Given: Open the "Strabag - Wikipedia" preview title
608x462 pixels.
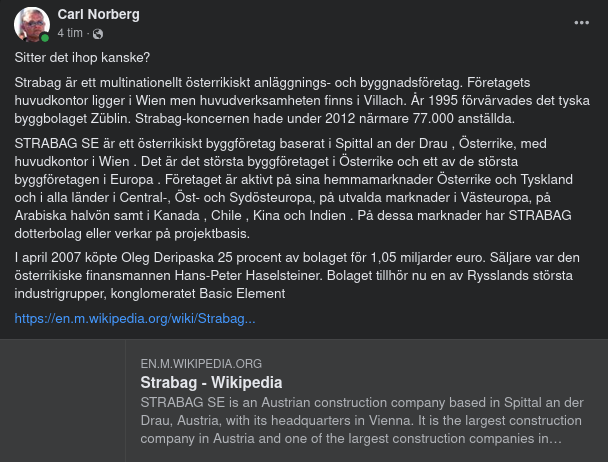Looking at the screenshot, I should coord(211,383).
